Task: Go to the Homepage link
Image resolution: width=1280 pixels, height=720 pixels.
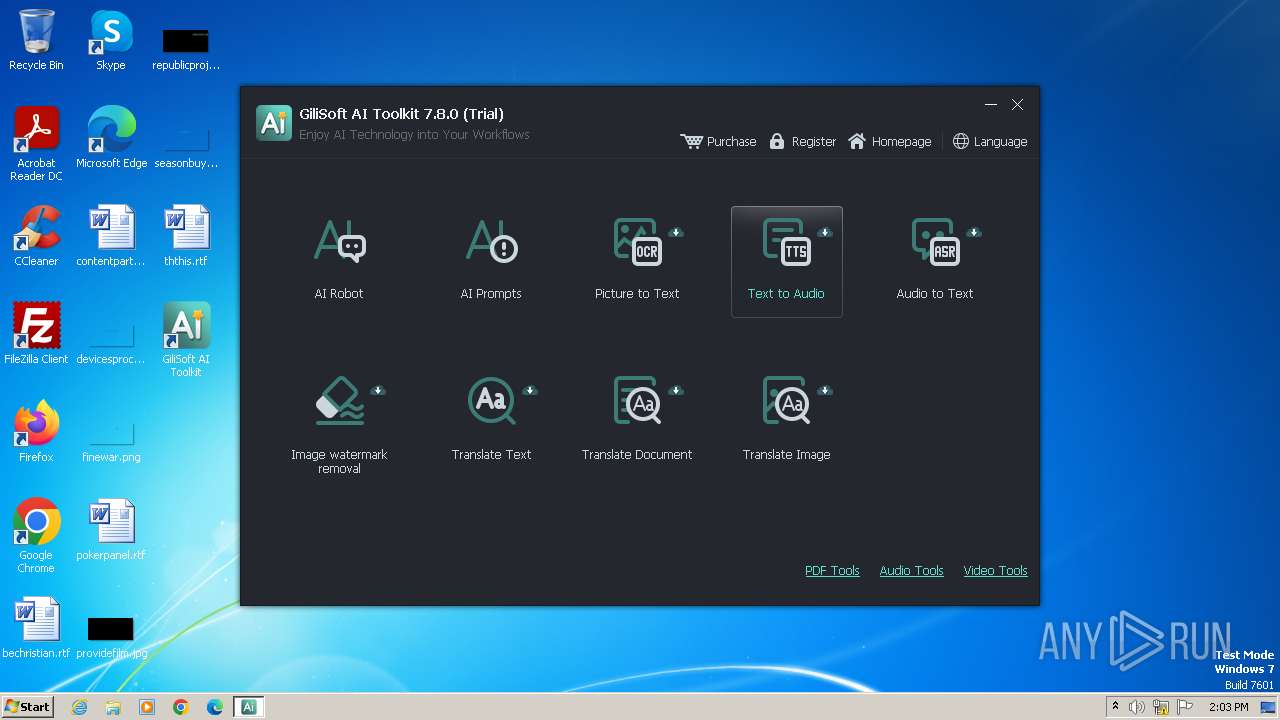Action: 889,142
